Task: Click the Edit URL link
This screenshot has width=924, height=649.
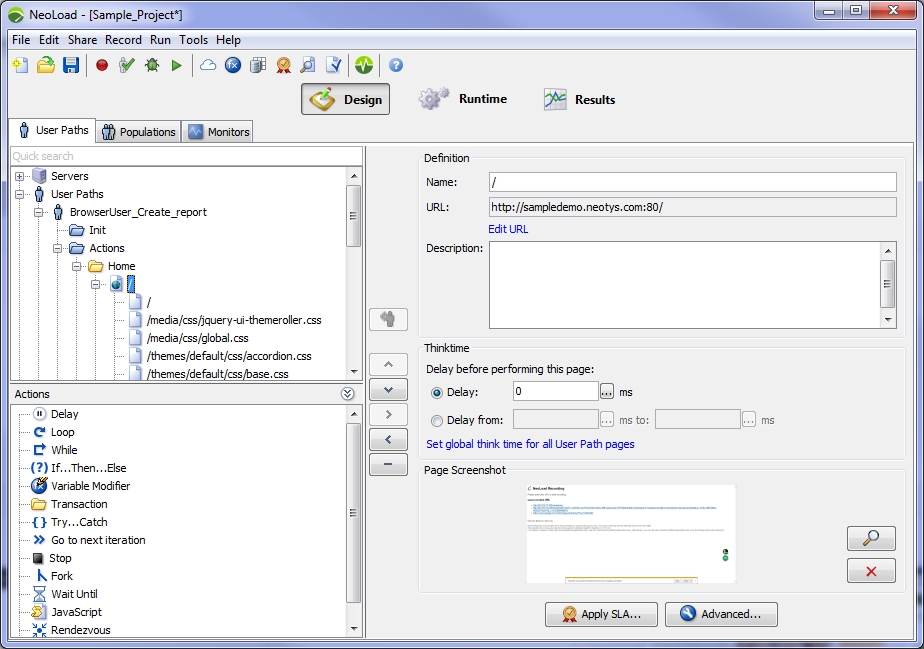Action: coord(508,229)
